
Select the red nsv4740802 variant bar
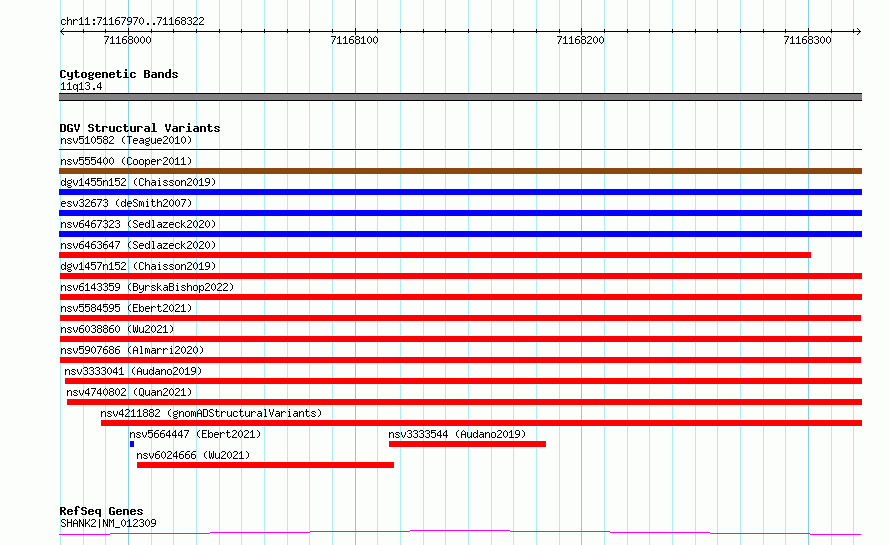(x=464, y=402)
